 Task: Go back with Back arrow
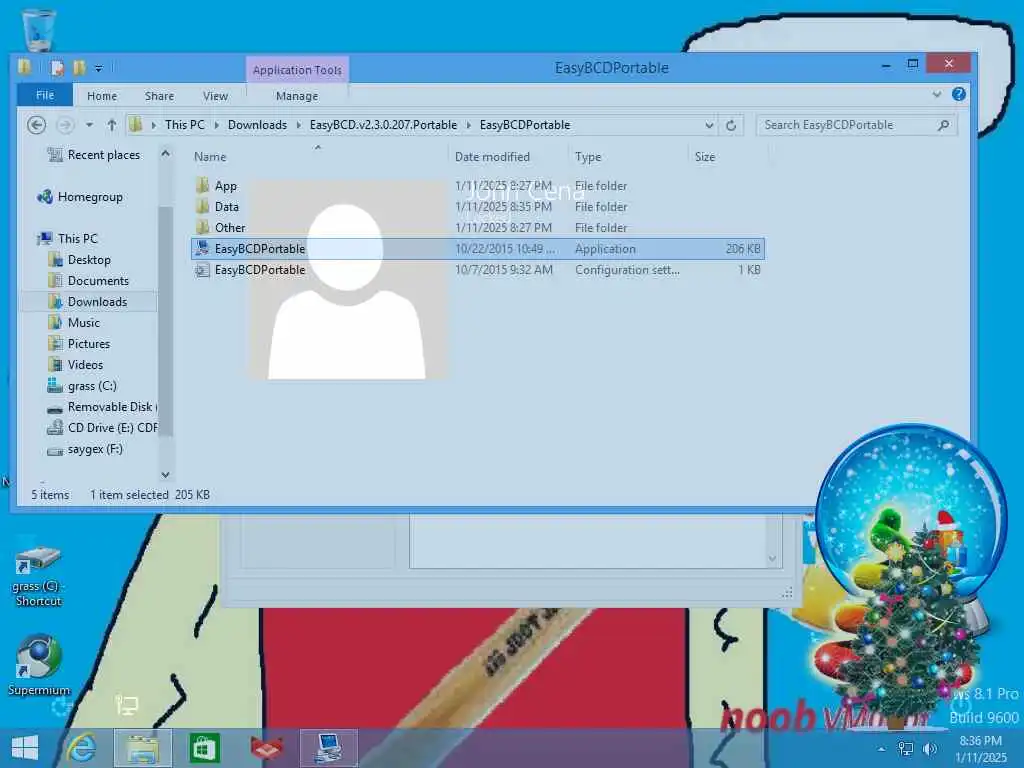point(37,125)
